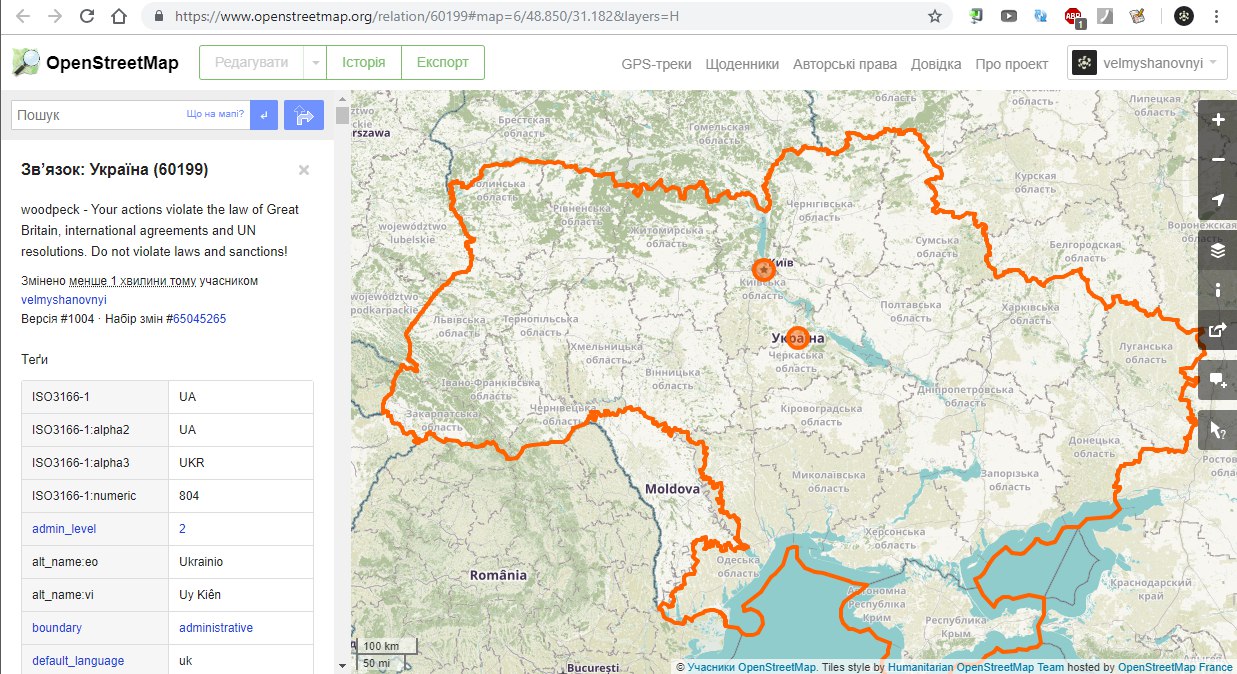The height and width of the screenshot is (674, 1237).
Task: Click the 804 numeric code value
Action: coord(189,496)
